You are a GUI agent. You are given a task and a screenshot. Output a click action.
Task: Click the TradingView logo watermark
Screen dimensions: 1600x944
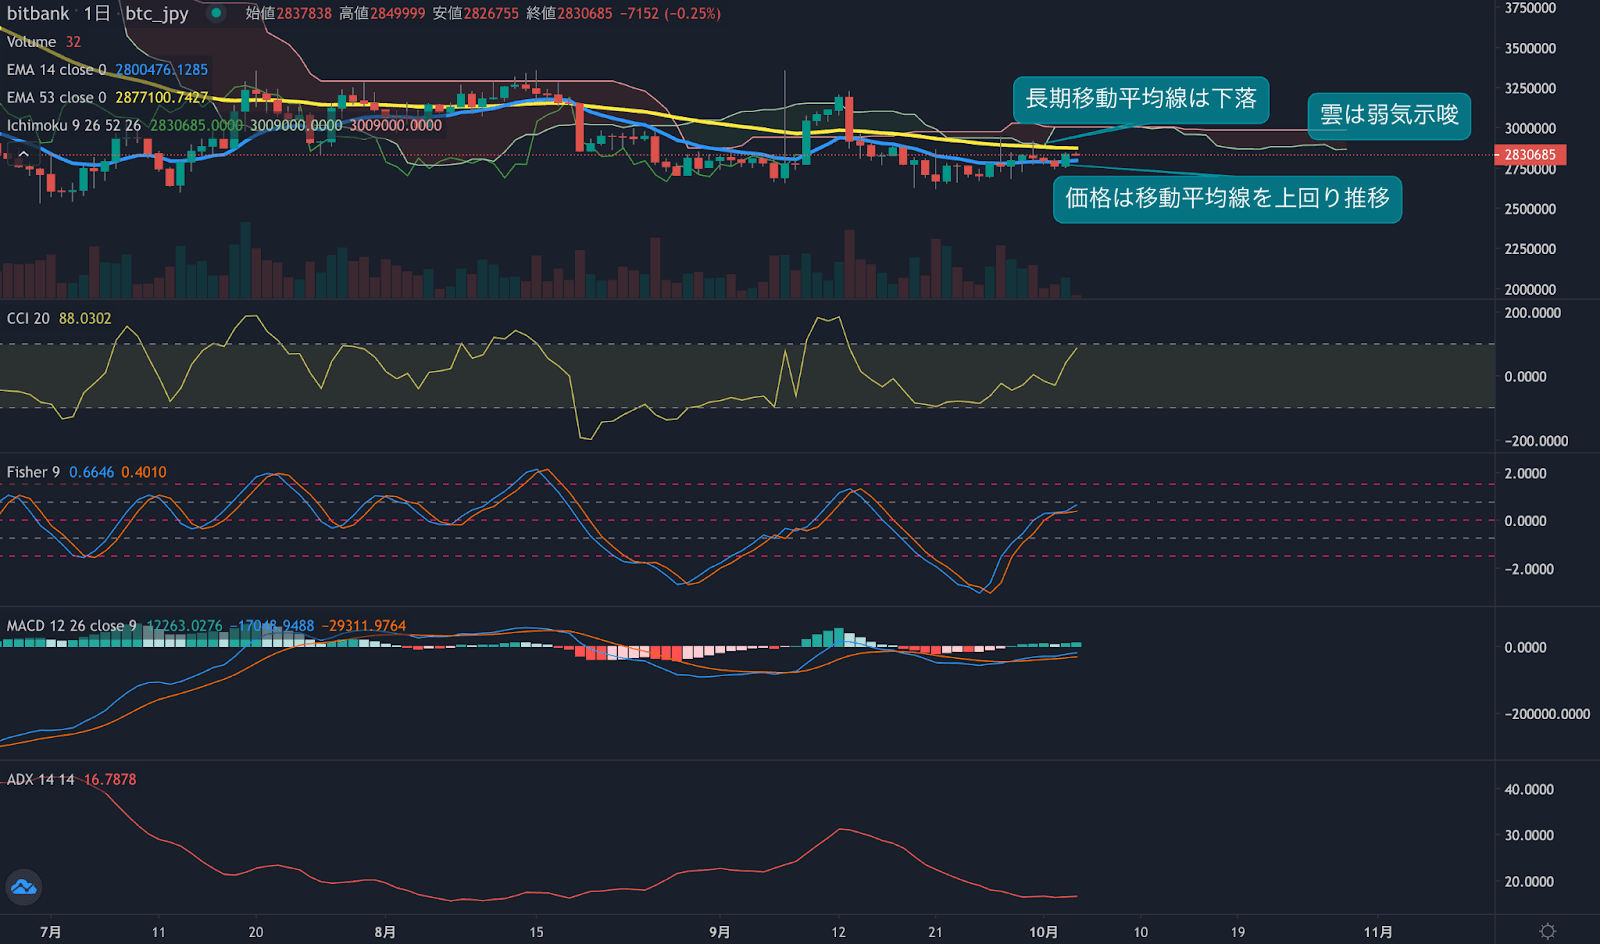[25, 887]
